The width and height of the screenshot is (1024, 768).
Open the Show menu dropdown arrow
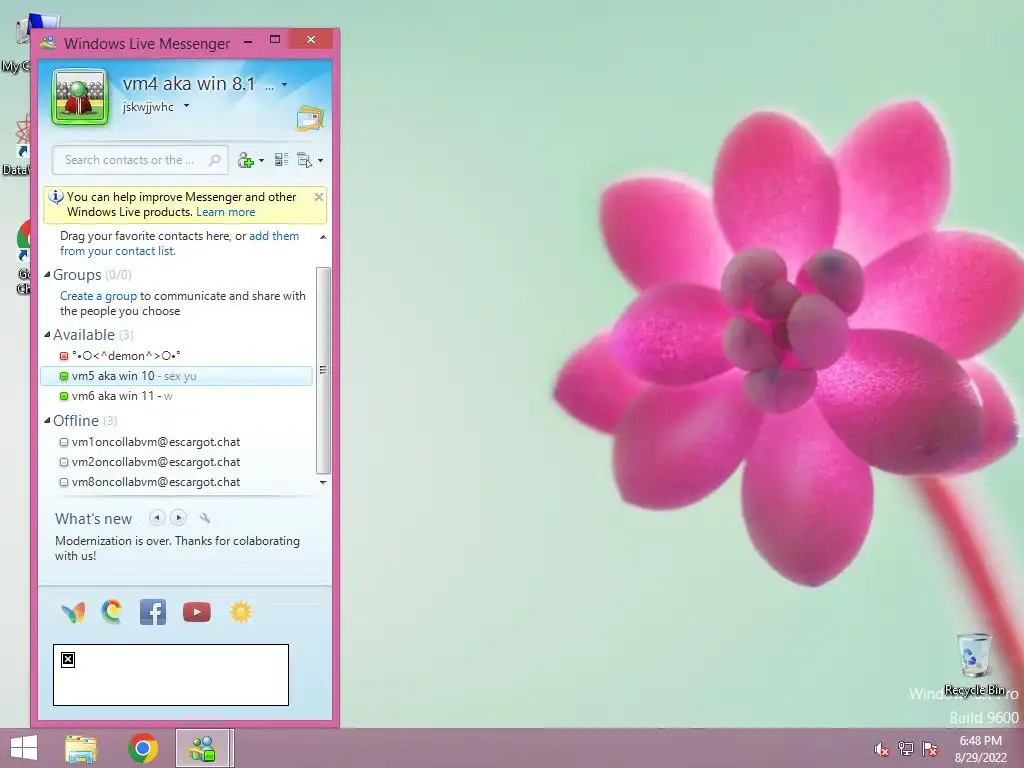coord(320,161)
